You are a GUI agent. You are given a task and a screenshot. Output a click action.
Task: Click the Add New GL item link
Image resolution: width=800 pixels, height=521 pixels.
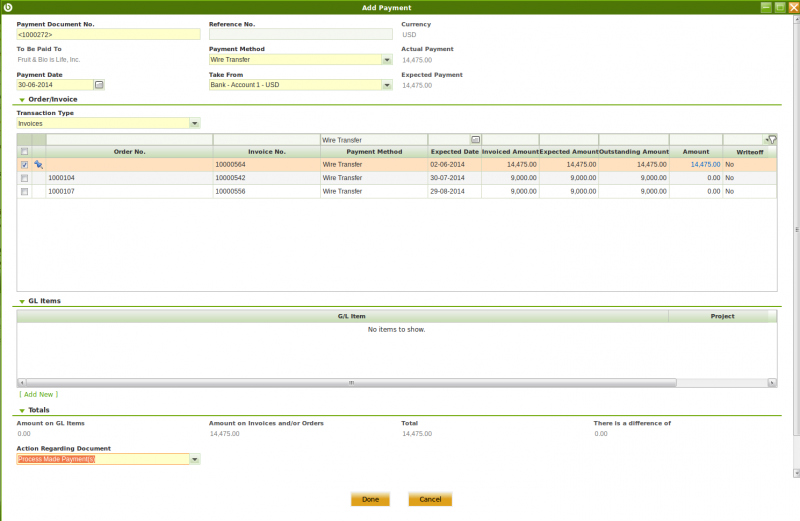click(39, 394)
